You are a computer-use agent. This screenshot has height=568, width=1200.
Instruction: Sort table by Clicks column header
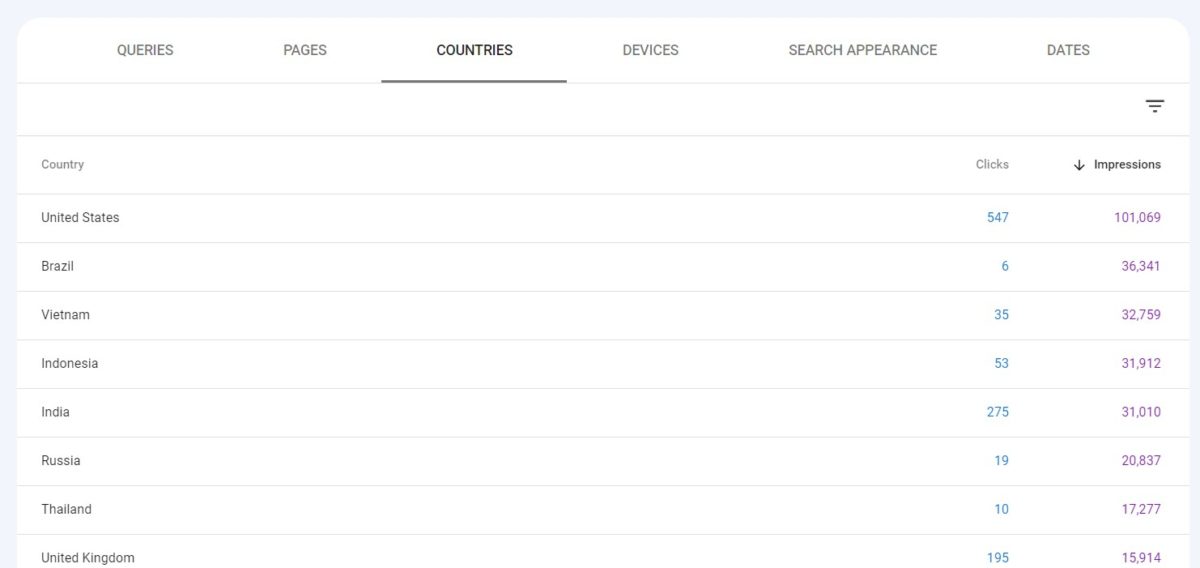[x=992, y=164]
